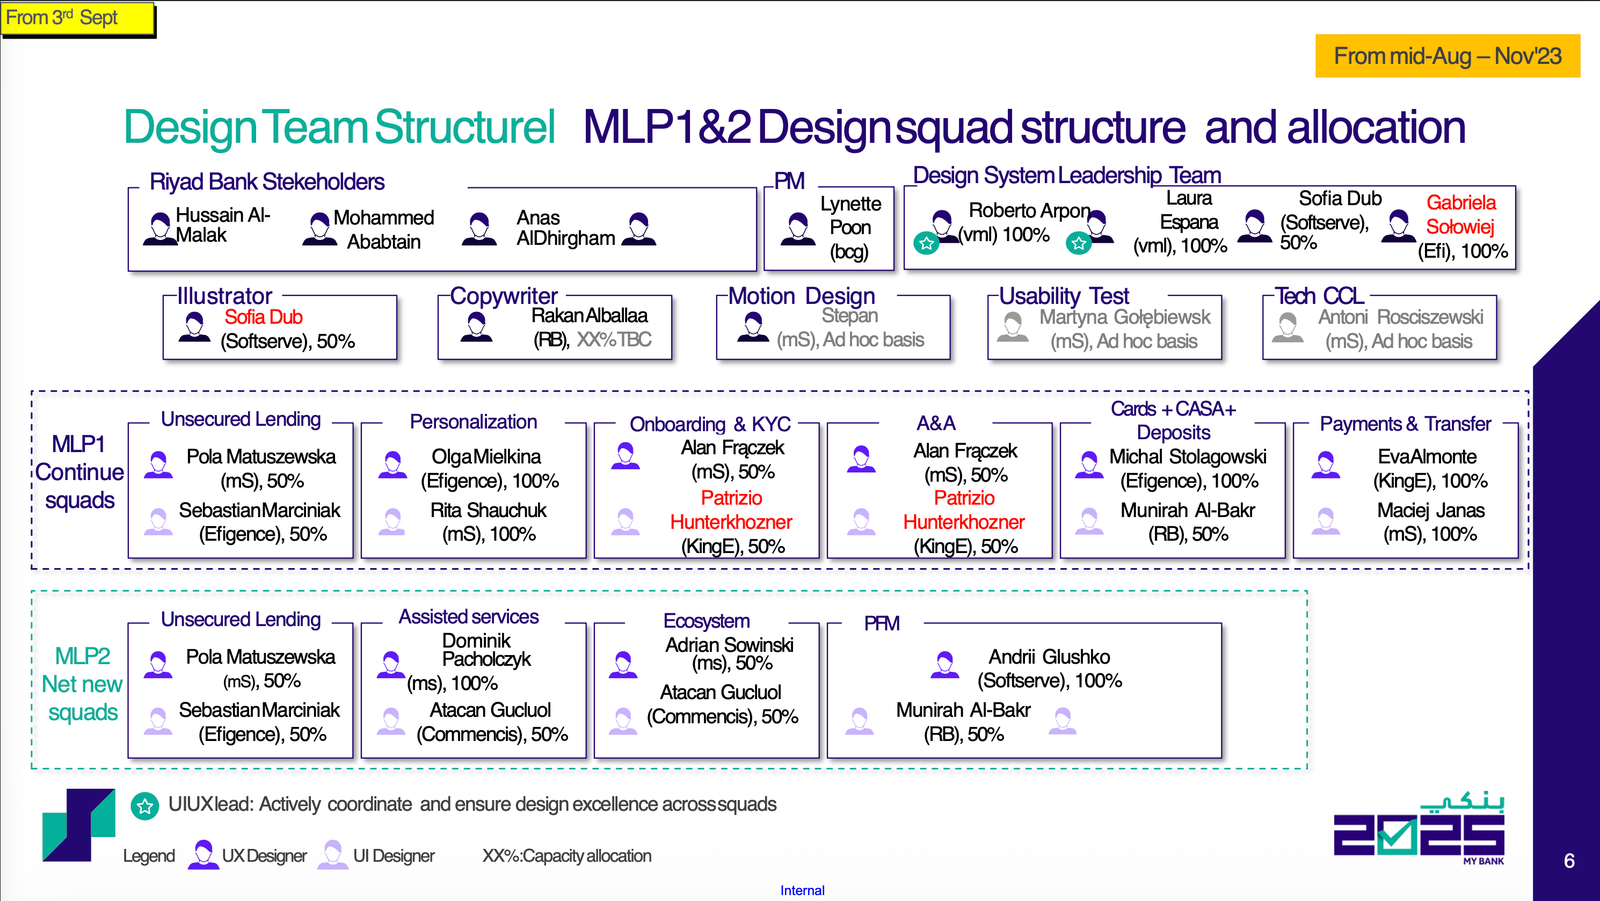Click the 'Payments & Transfer' squad heading

click(1405, 424)
